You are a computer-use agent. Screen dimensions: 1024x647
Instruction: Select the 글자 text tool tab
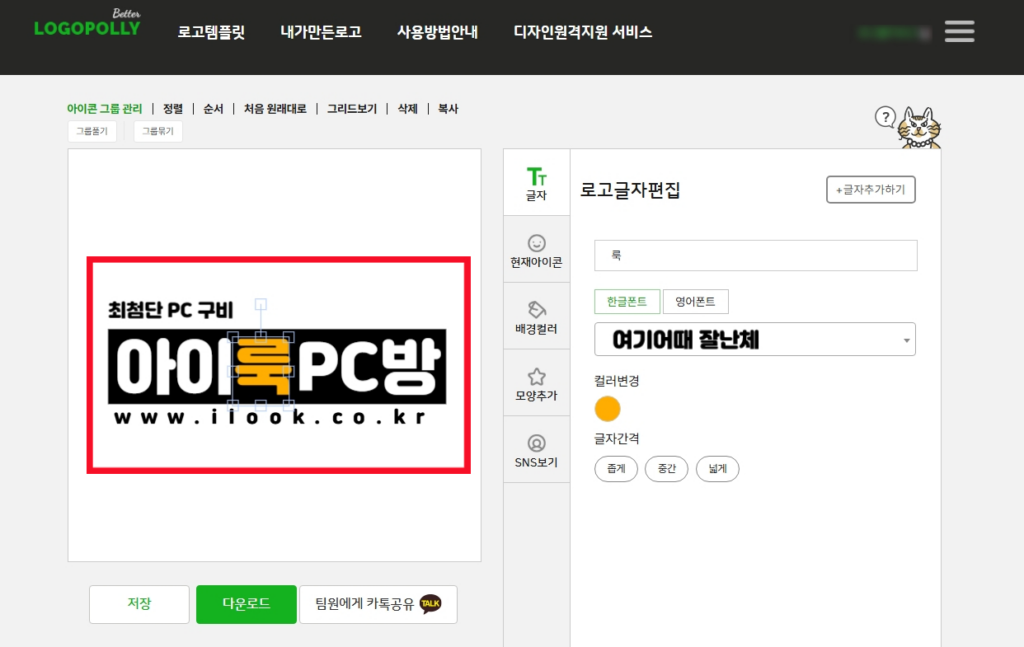point(536,183)
